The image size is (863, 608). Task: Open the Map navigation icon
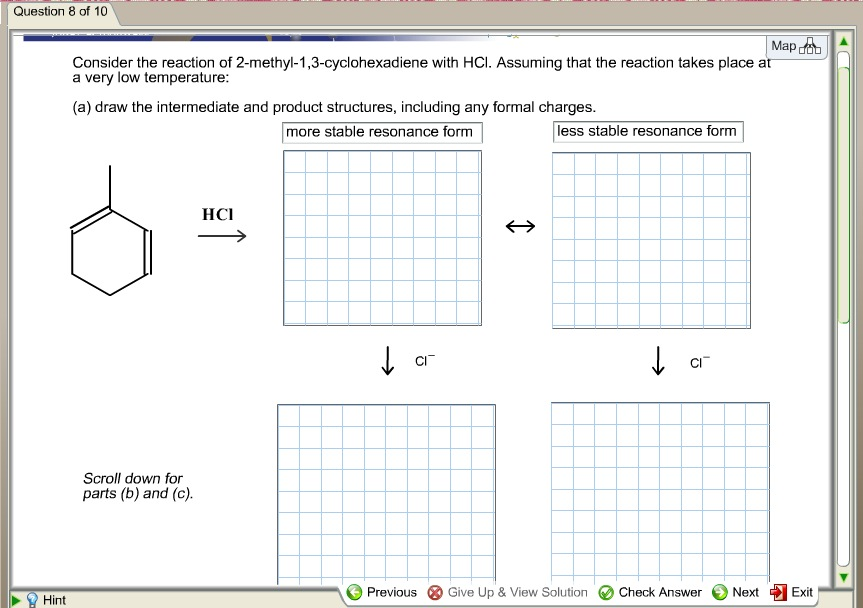(x=811, y=45)
